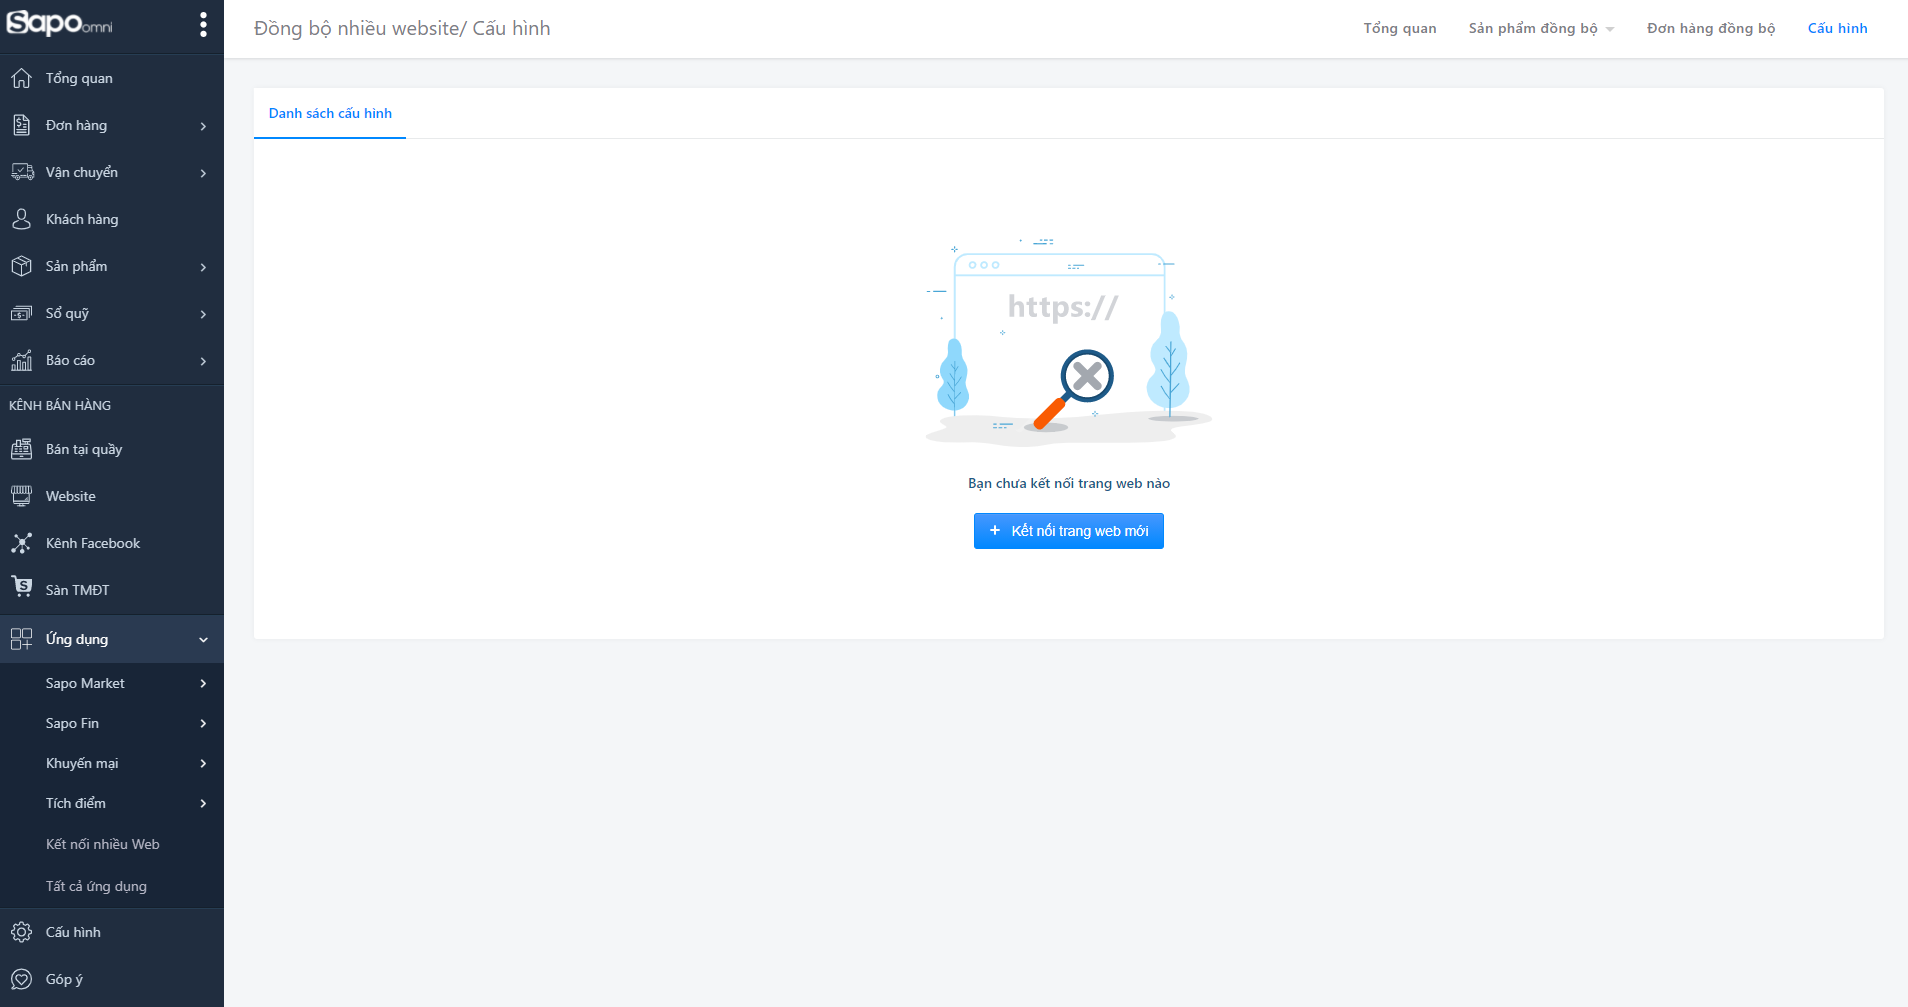Collapse the Ứng dụng section chevron
The width and height of the screenshot is (1908, 1007).
(x=203, y=640)
